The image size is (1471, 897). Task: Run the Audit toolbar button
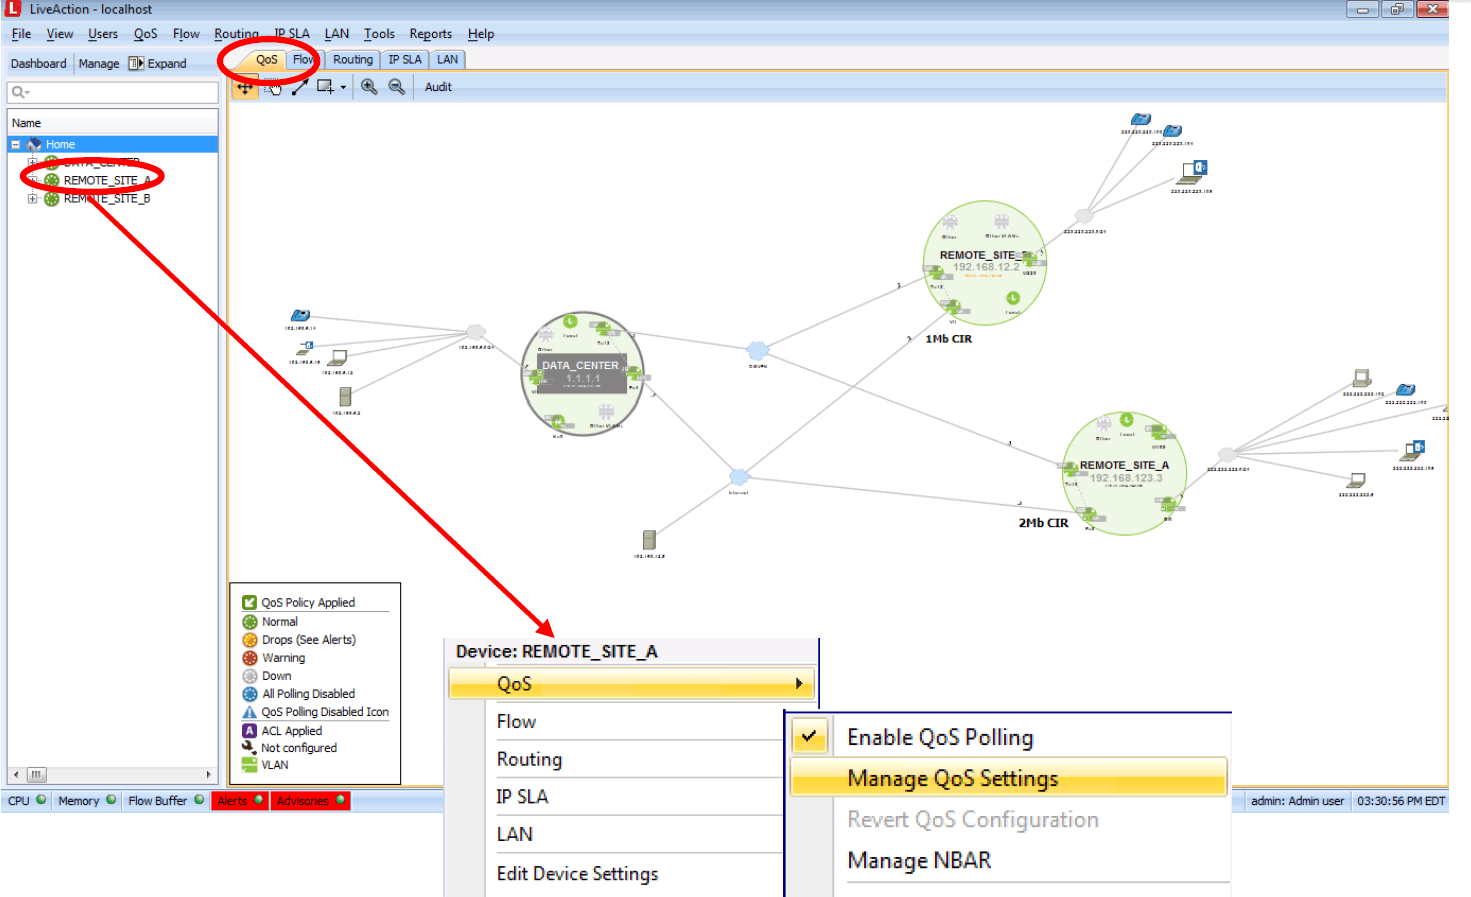click(438, 87)
